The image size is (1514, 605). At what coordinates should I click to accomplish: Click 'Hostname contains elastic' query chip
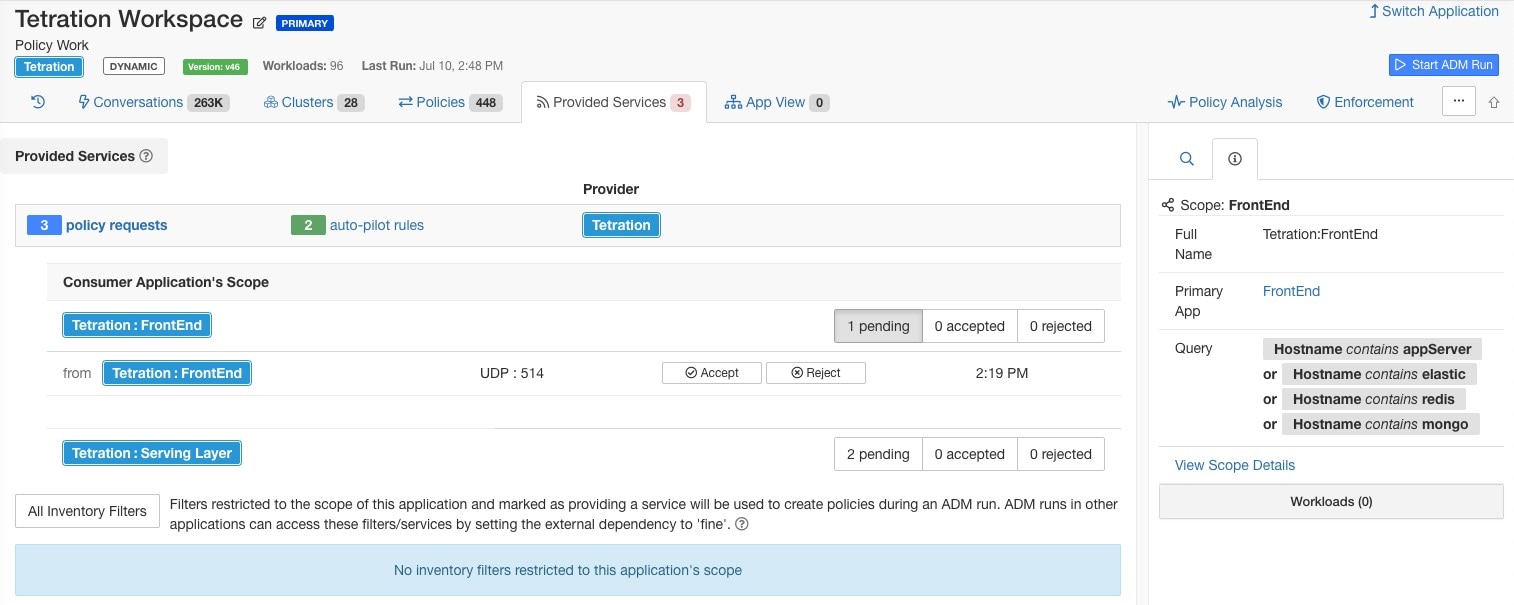point(1379,374)
